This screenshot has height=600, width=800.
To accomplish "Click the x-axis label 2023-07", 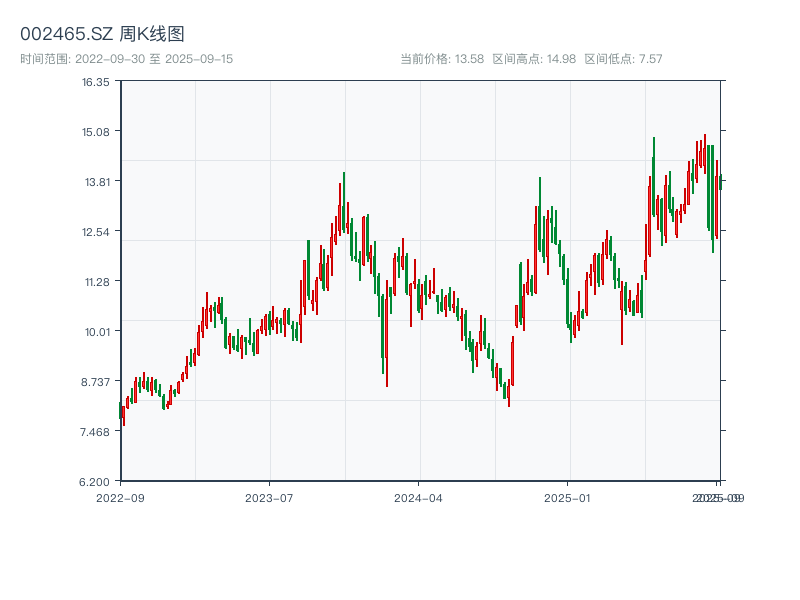I will coord(269,498).
